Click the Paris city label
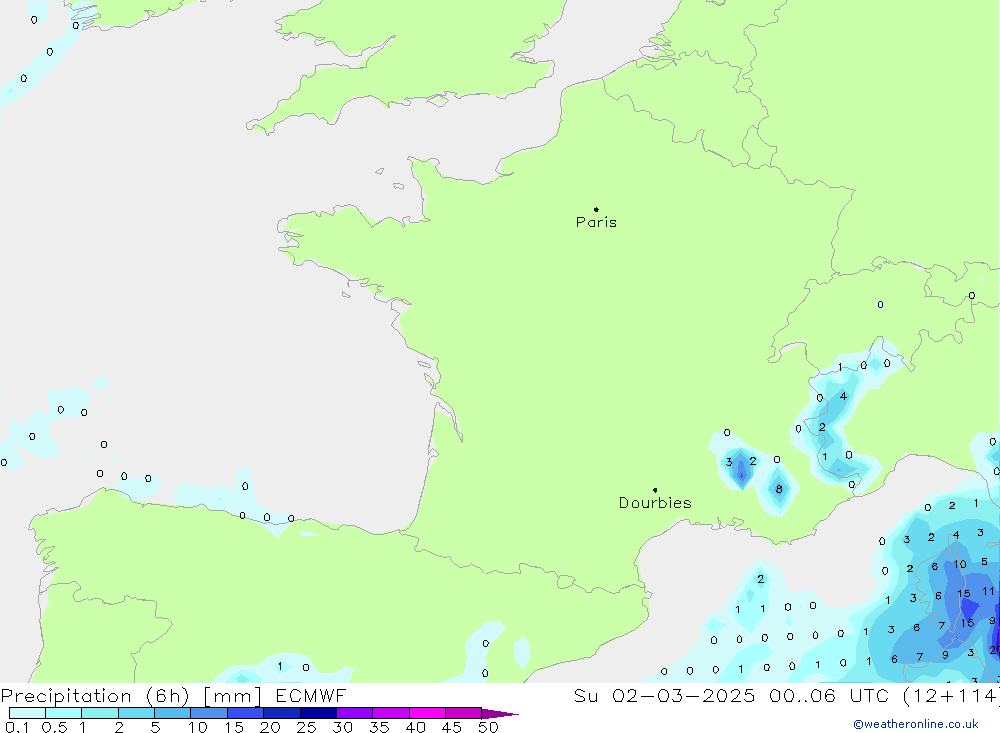 (x=596, y=222)
